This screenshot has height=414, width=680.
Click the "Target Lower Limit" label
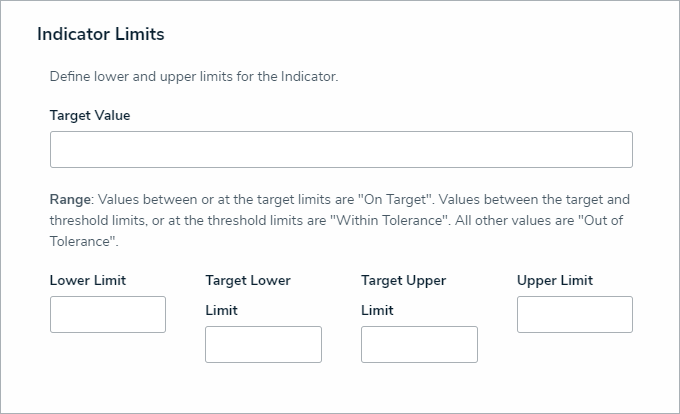click(248, 281)
